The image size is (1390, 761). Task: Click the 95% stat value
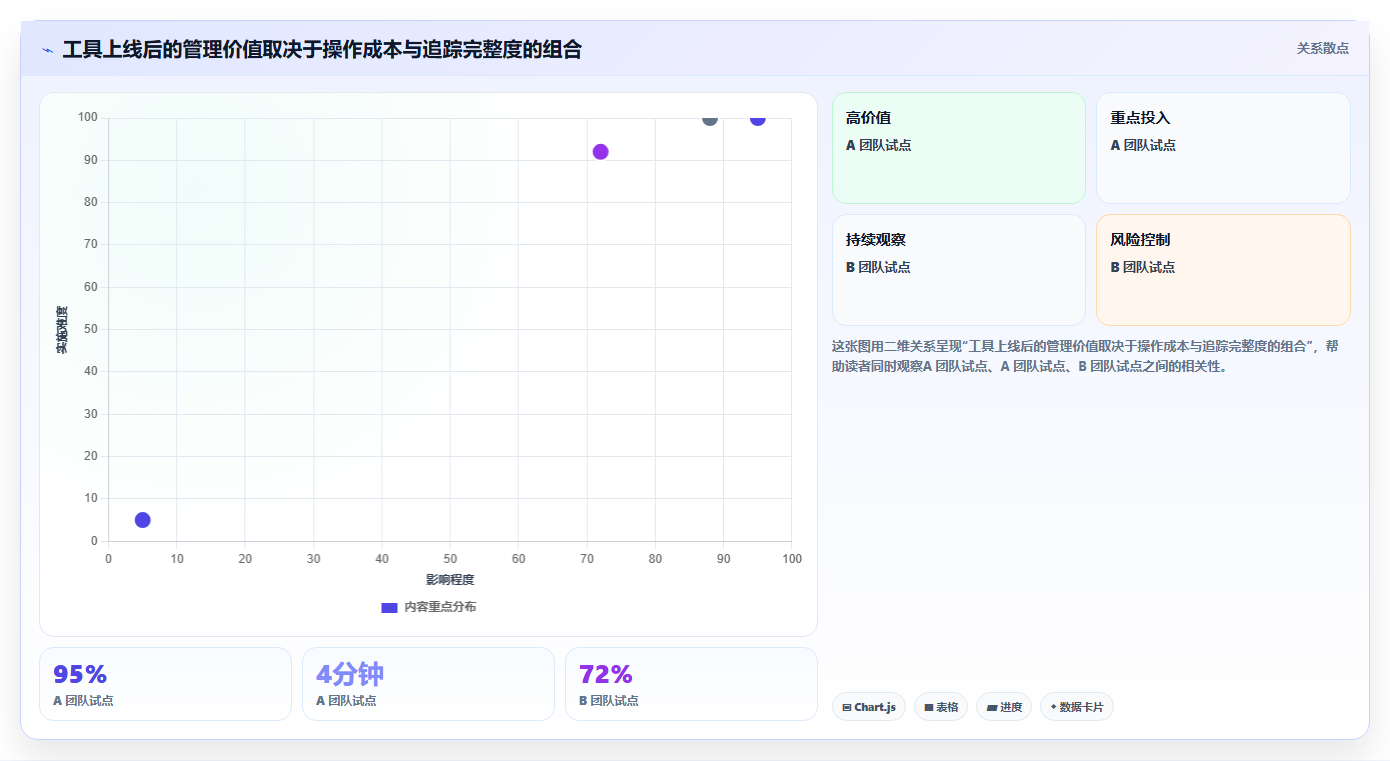[80, 675]
